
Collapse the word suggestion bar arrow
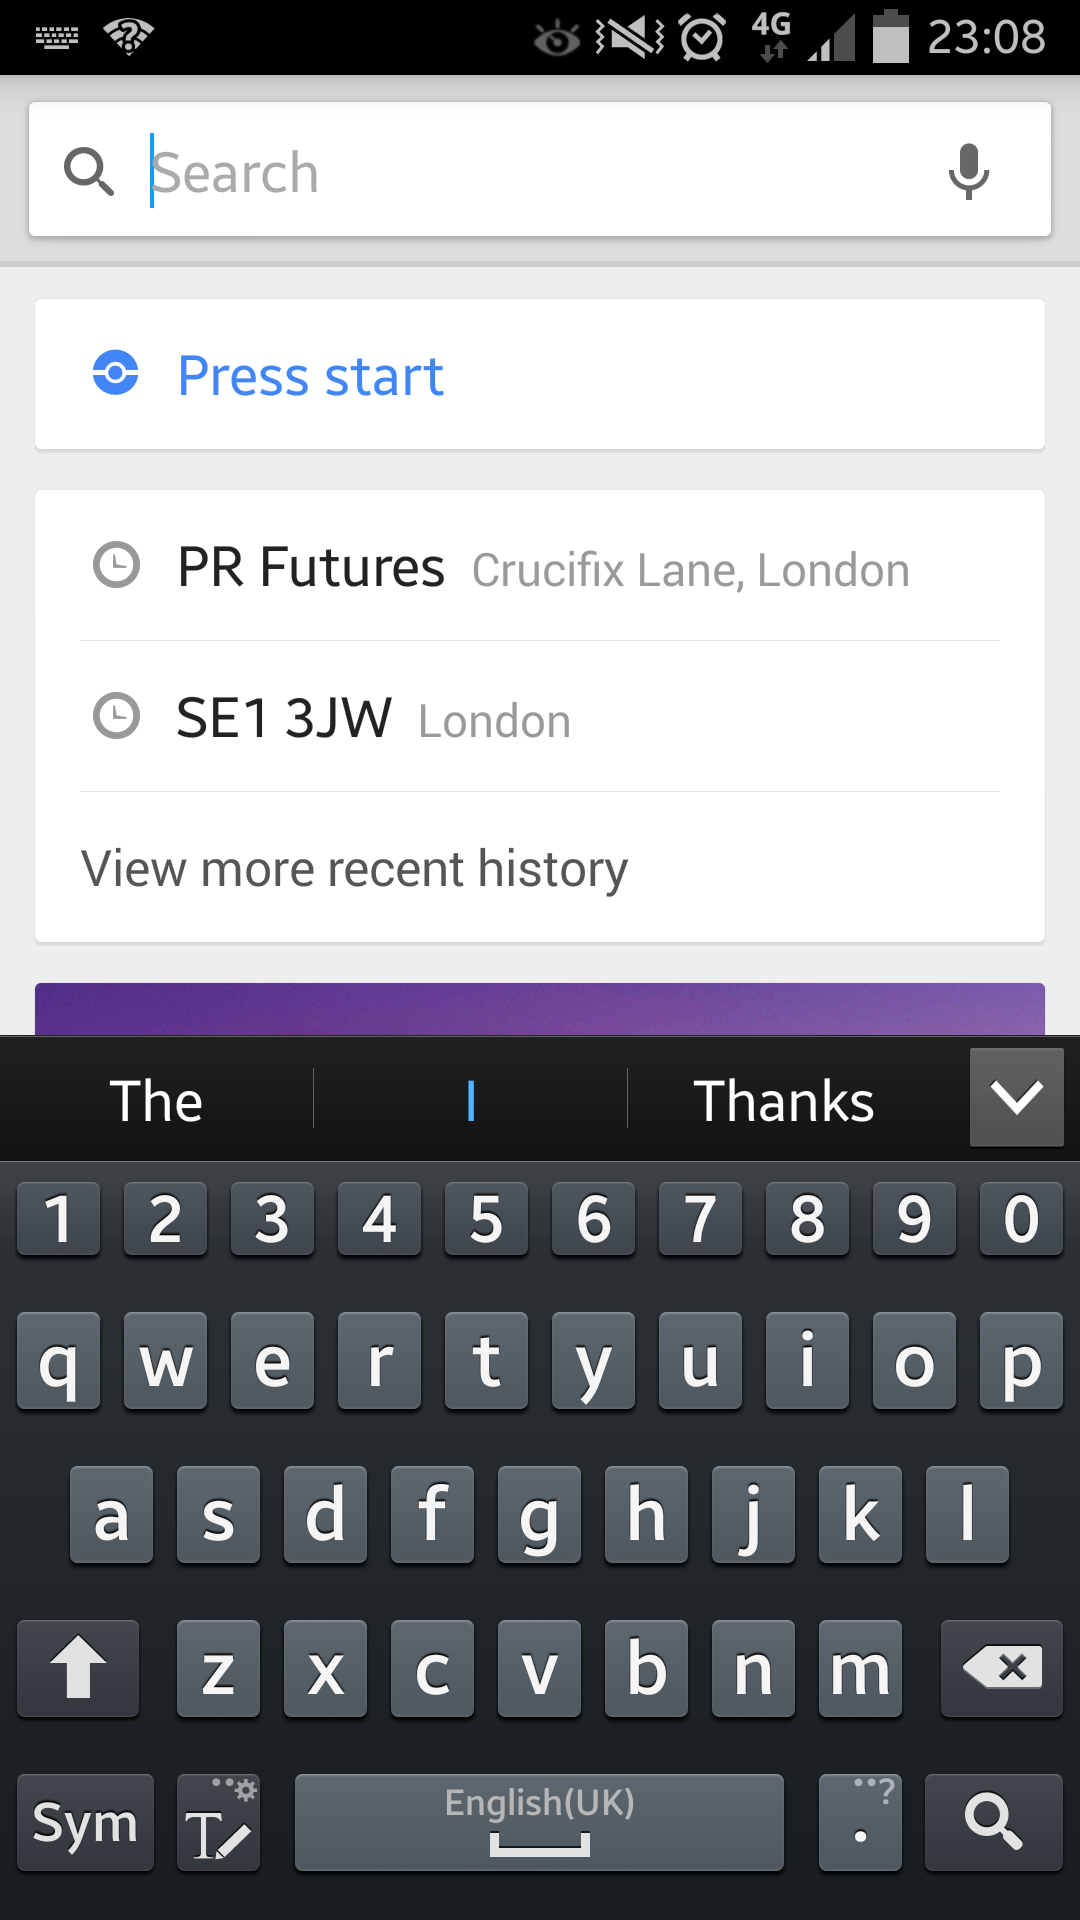pyautogui.click(x=1016, y=1097)
